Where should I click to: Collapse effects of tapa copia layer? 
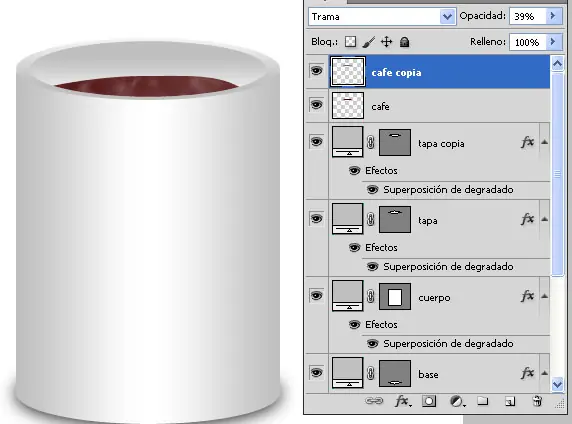point(544,142)
